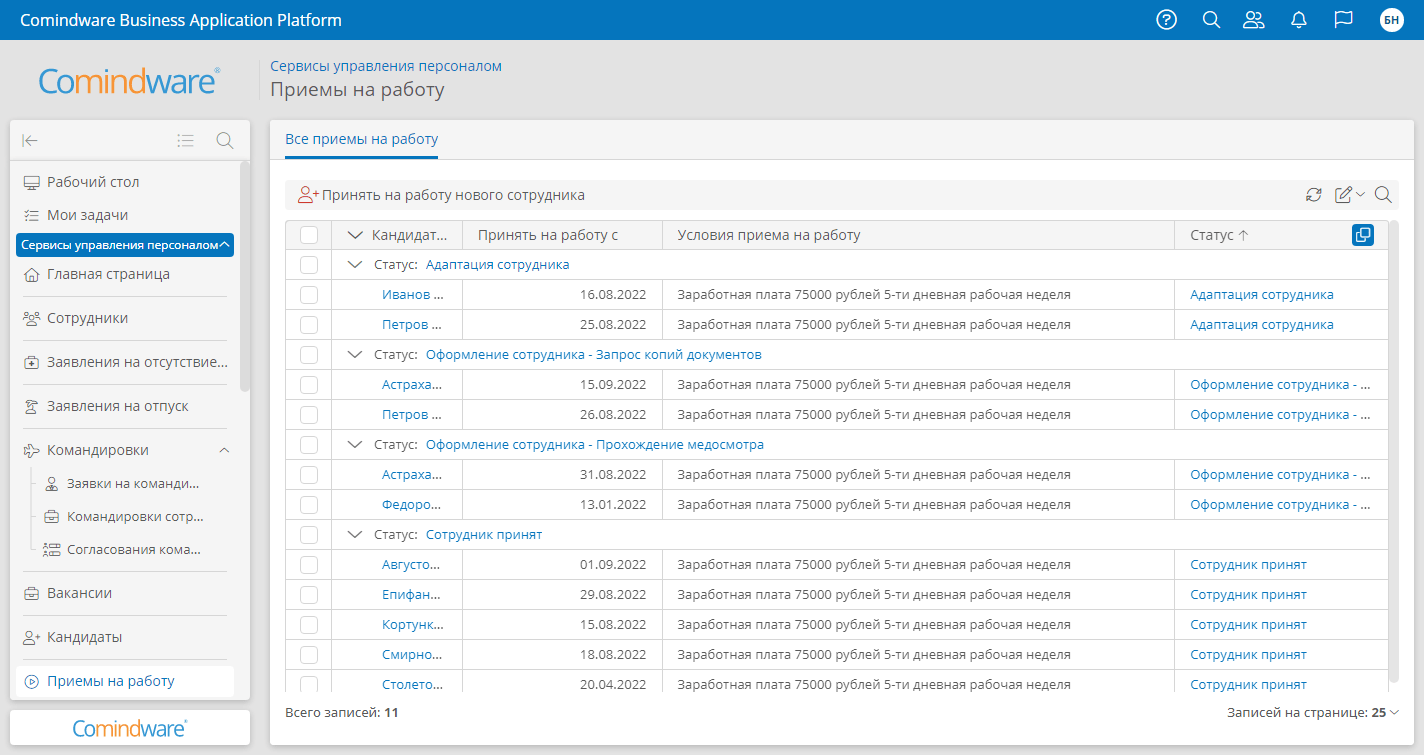
Task: Open the Все приемы на работу tab
Action: coord(361,139)
